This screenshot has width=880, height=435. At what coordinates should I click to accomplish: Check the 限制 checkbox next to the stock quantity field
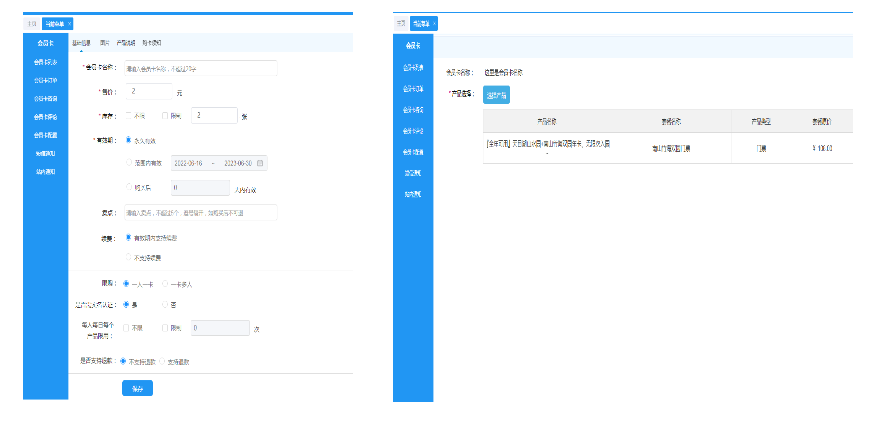coord(165,116)
